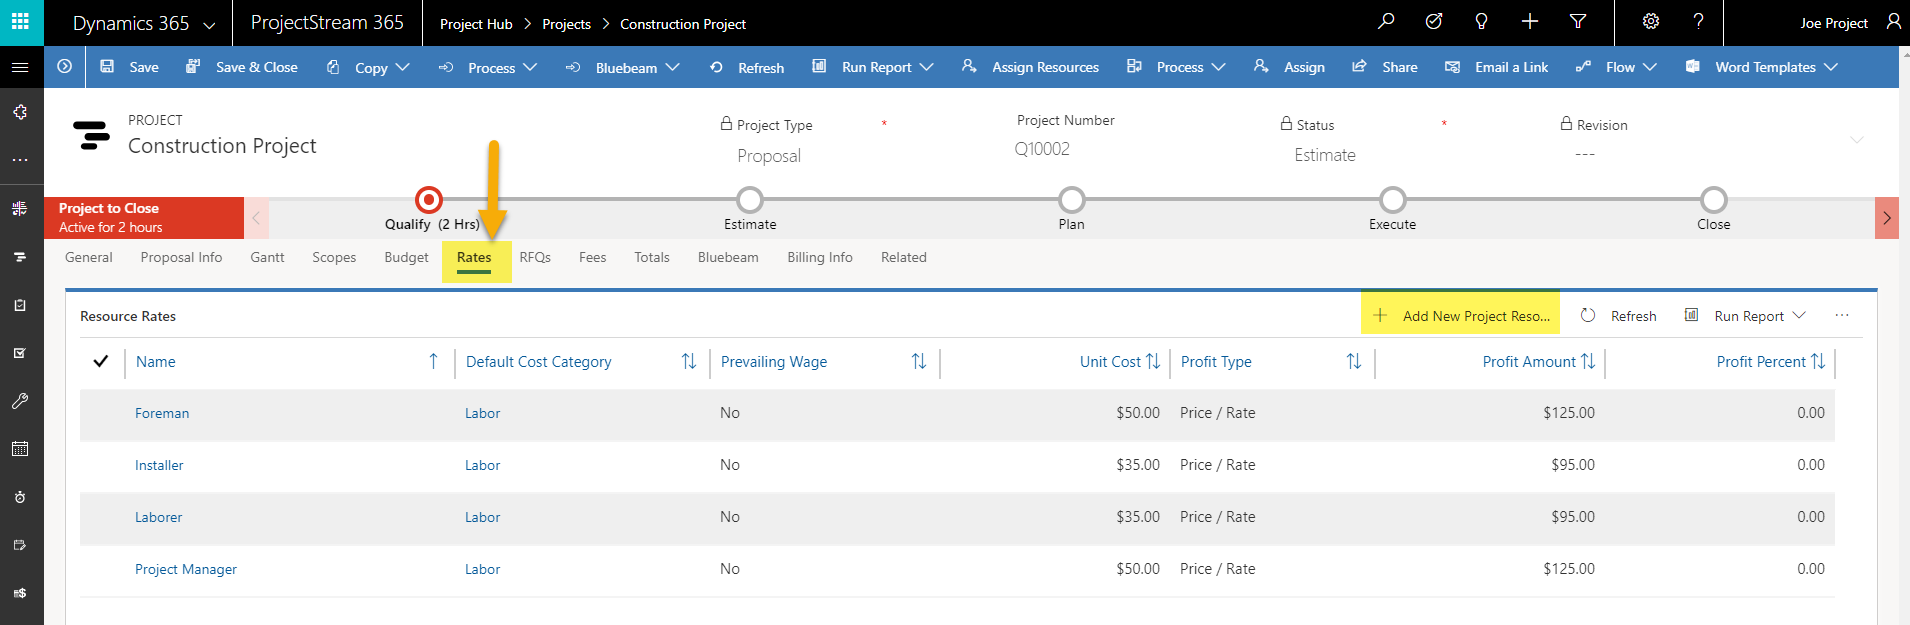Click the circular arrow icon left of Save

65,67
